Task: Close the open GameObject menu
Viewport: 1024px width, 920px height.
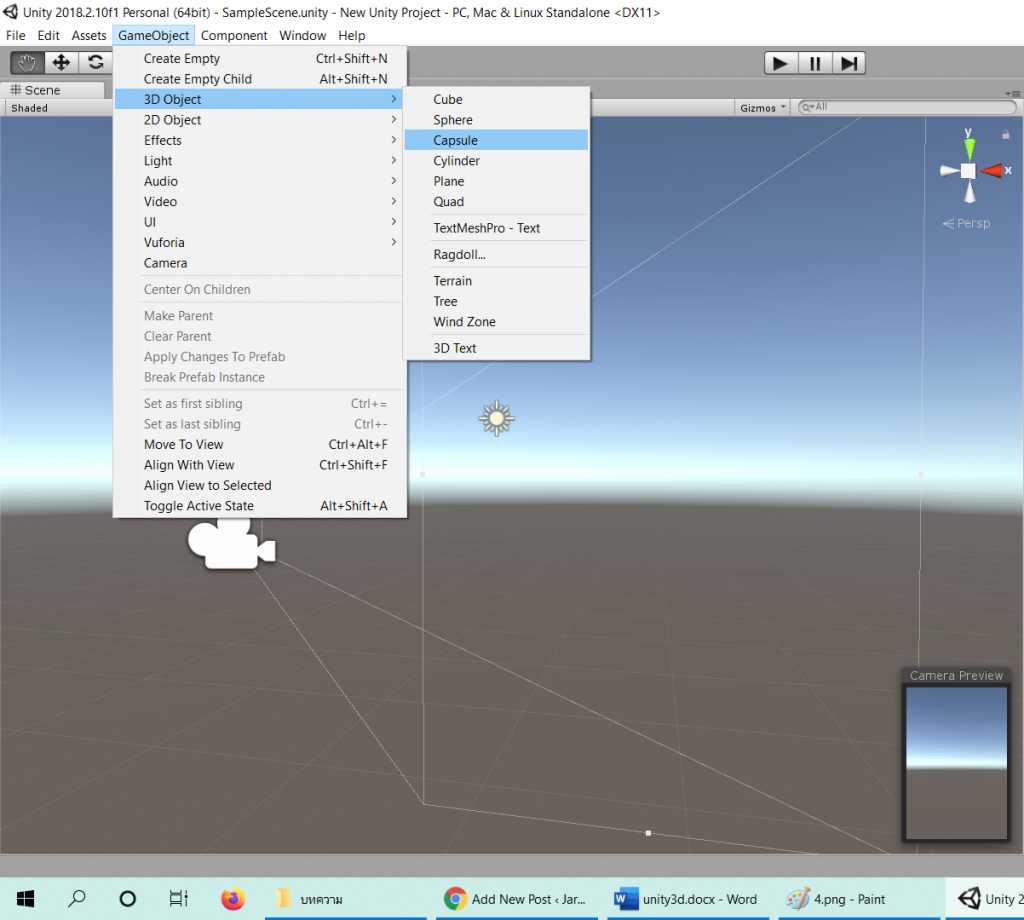Action: click(x=153, y=35)
